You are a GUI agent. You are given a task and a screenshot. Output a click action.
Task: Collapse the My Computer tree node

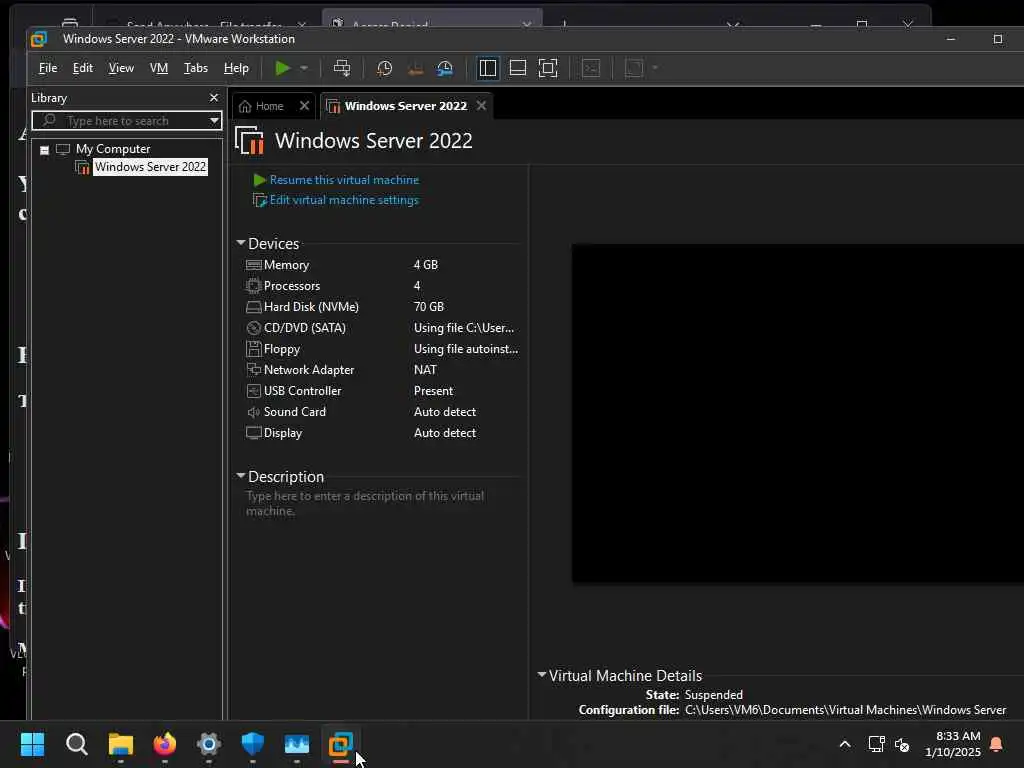[44, 150]
